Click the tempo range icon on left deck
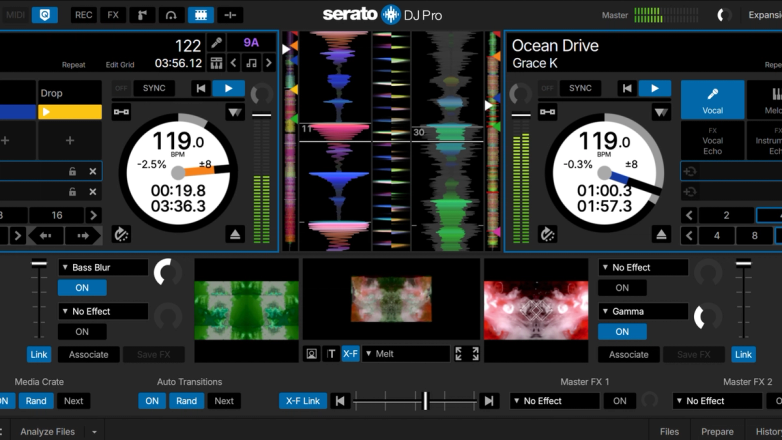 [234, 112]
